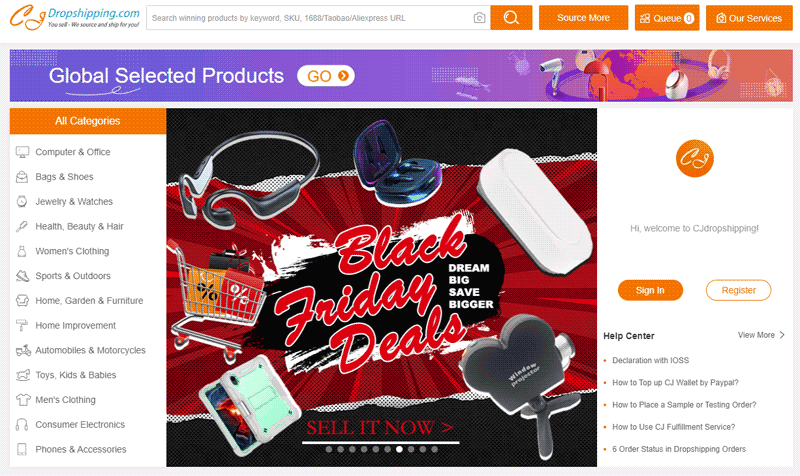This screenshot has width=800, height=476.
Task: Open the Home Improvement category
Action: 76,325
